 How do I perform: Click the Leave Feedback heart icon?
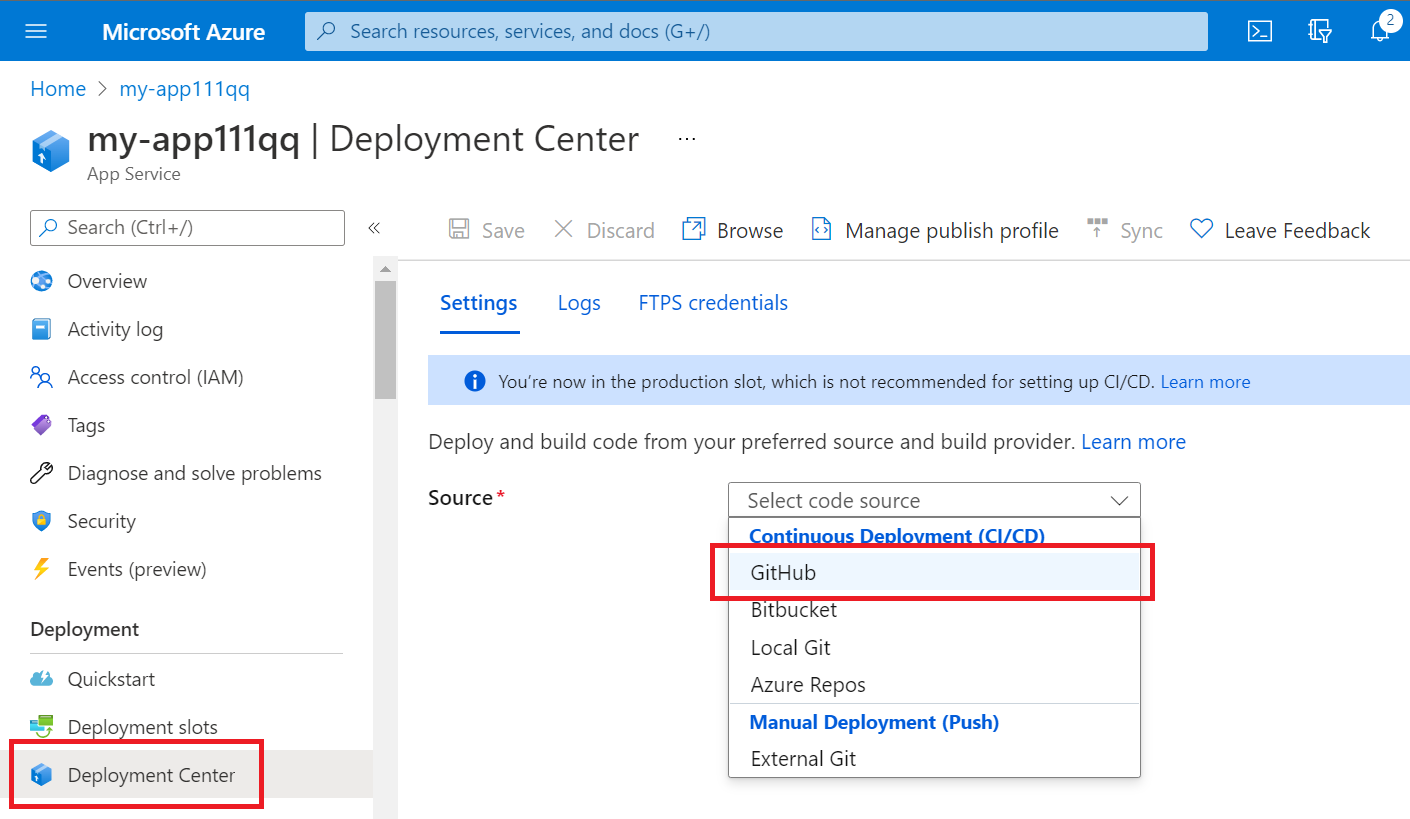[x=1201, y=230]
